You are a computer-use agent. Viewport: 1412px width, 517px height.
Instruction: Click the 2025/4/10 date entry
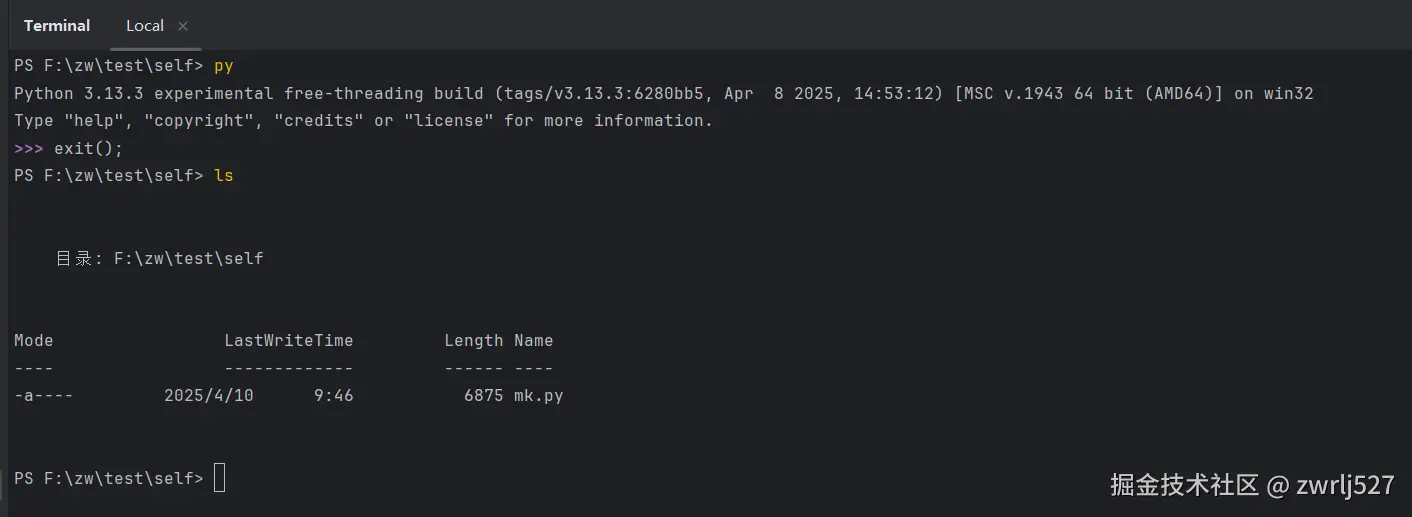[208, 395]
